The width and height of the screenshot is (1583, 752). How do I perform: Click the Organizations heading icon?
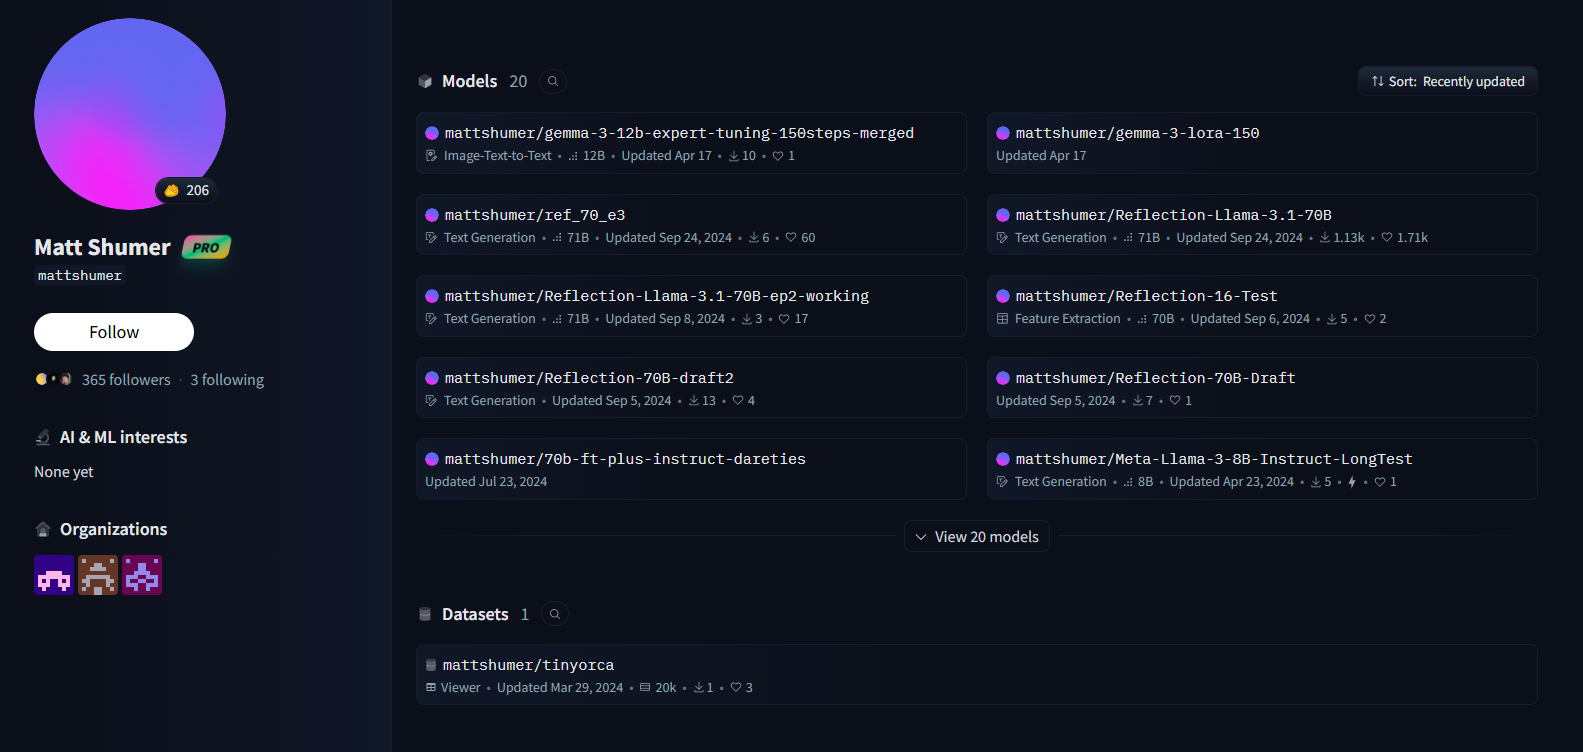point(43,529)
